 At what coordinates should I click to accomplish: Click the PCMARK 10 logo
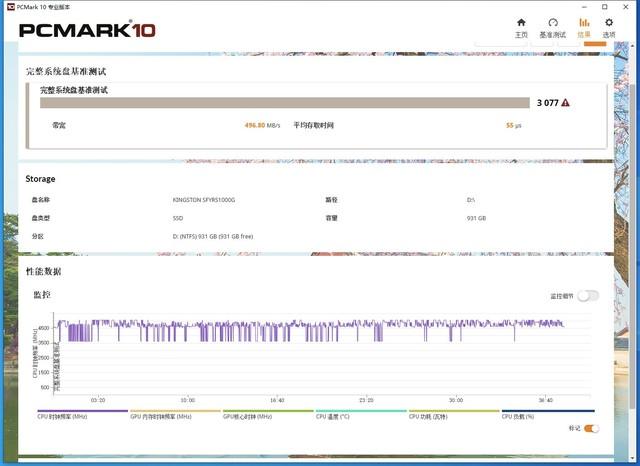pos(87,30)
